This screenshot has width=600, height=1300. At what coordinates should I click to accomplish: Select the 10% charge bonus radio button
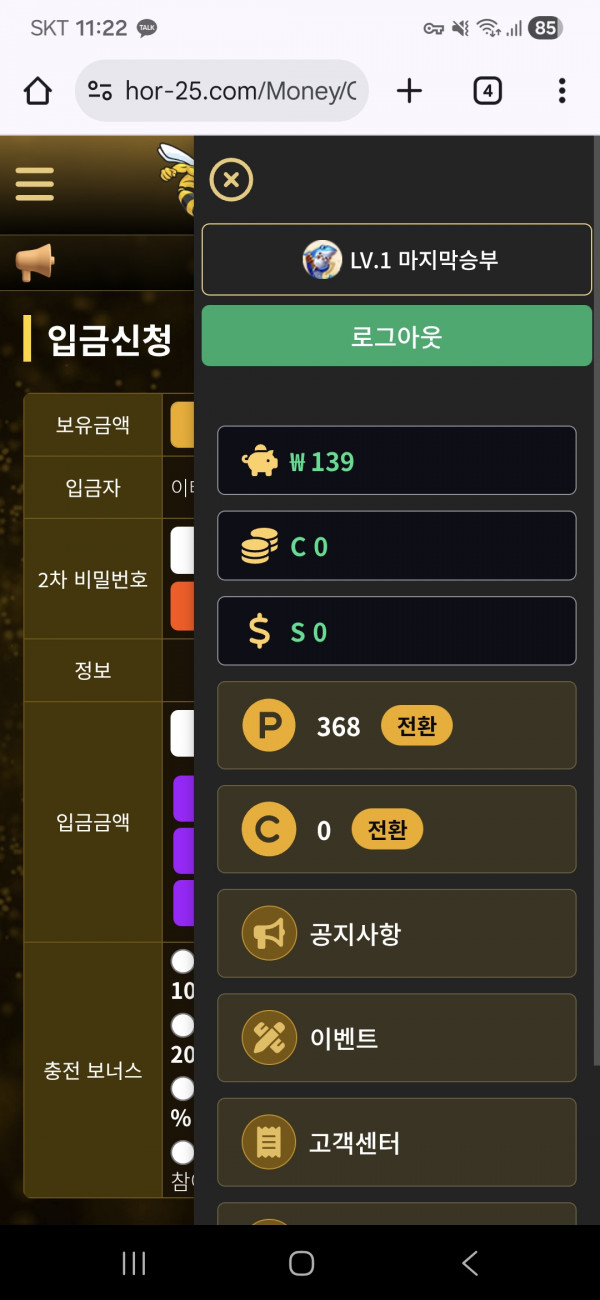pos(183,961)
